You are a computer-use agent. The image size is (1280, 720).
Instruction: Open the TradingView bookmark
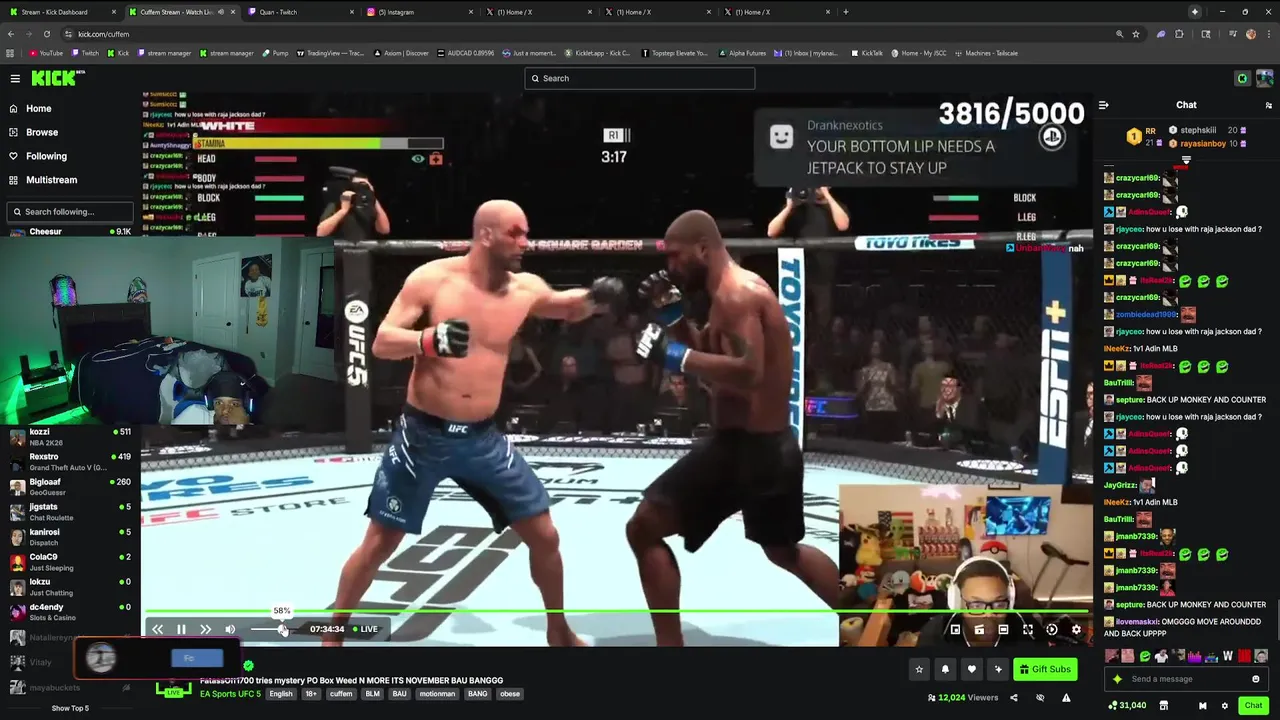click(x=330, y=53)
